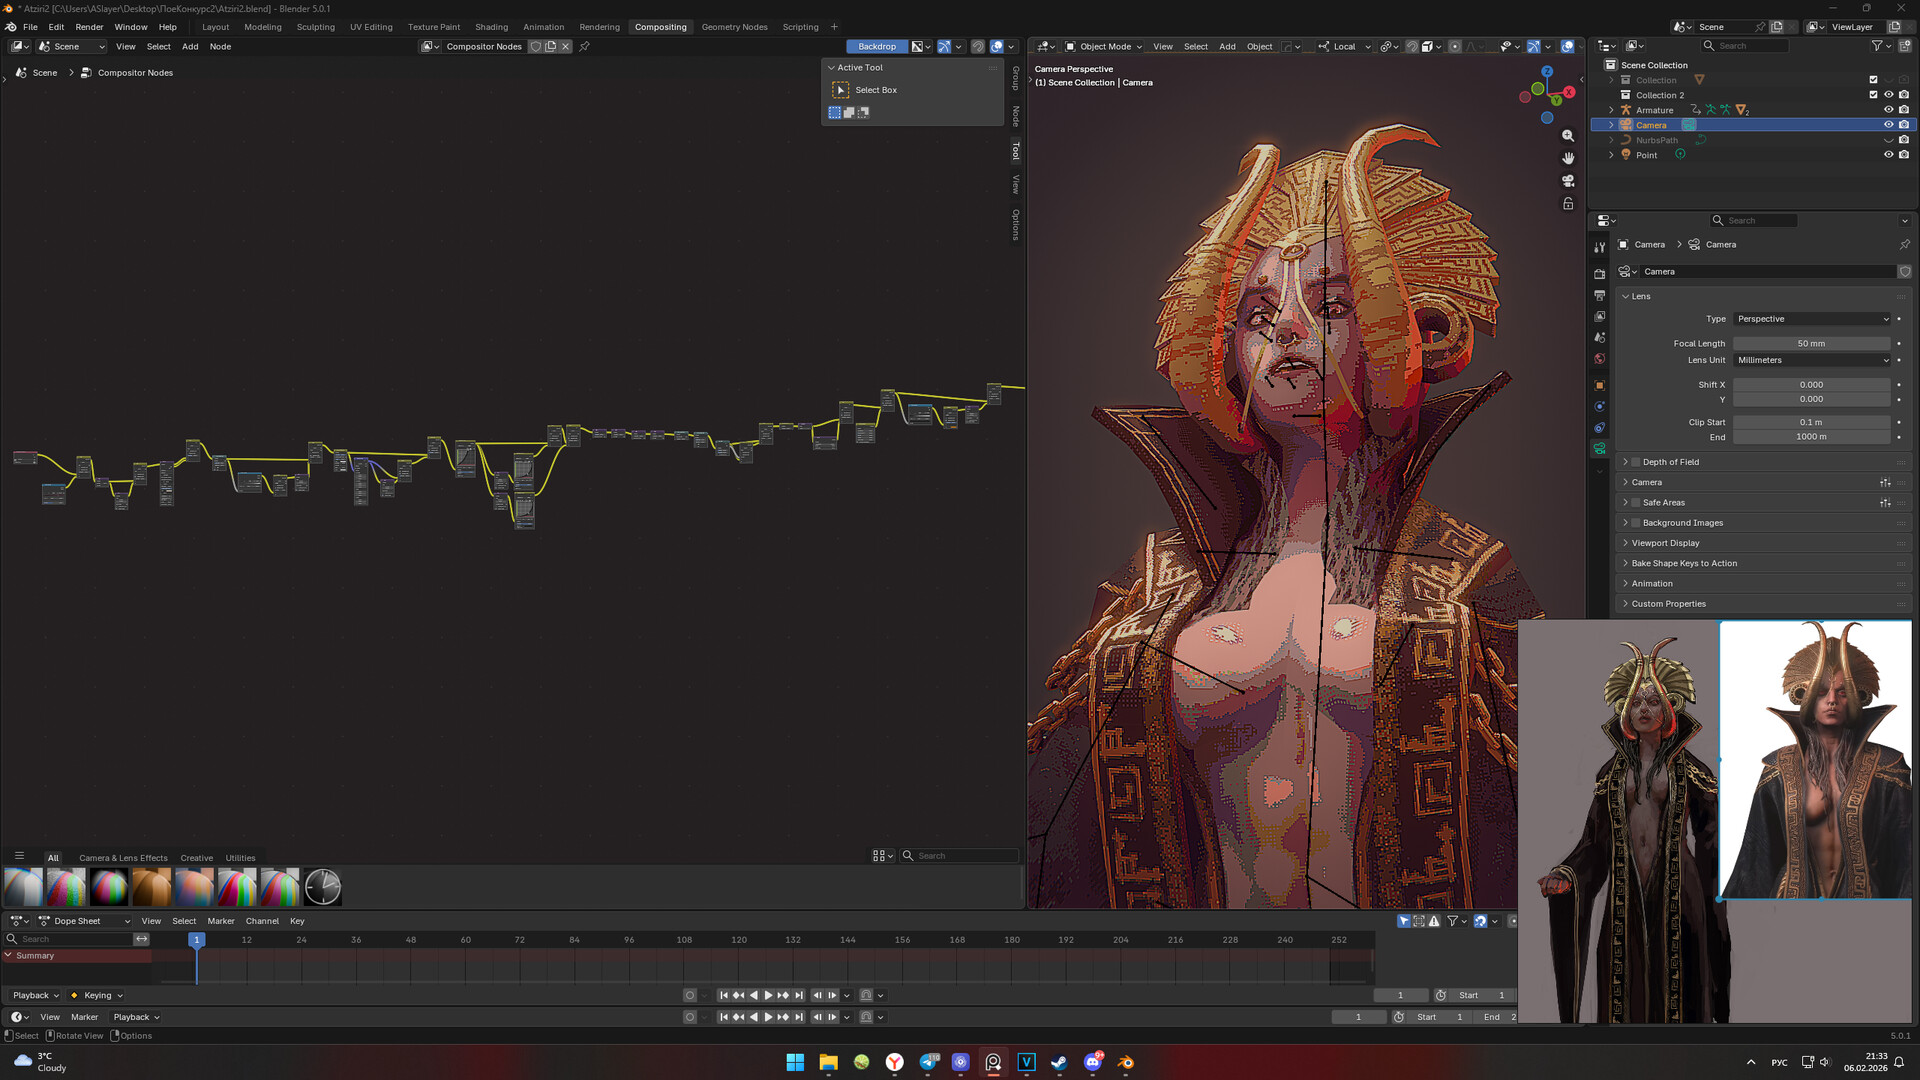This screenshot has height=1080, width=1920.
Task: Click the Focal Length 50 mm field
Action: coord(1810,343)
